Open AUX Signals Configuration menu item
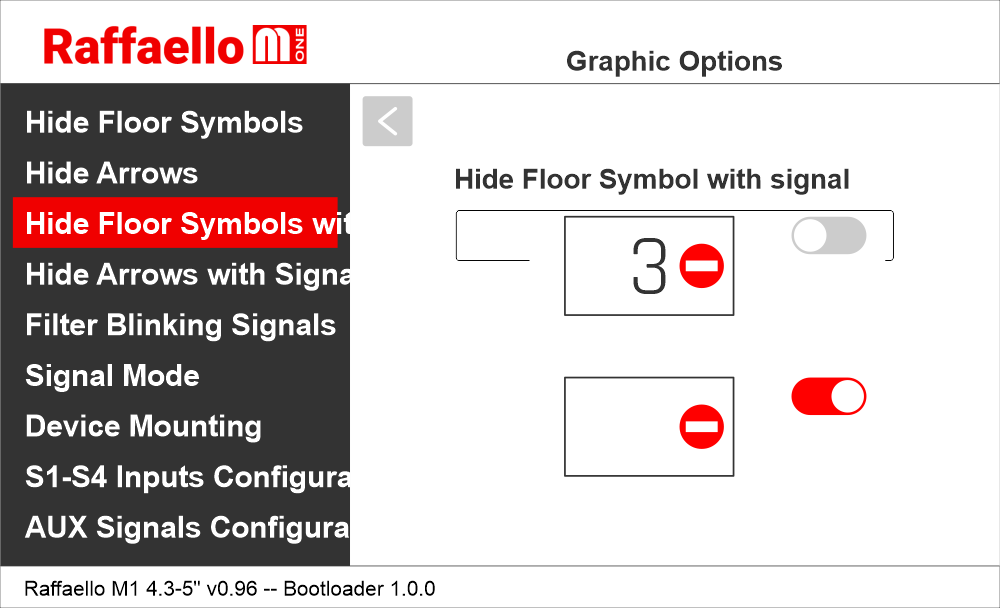Image resolution: width=1000 pixels, height=608 pixels. click(186, 527)
